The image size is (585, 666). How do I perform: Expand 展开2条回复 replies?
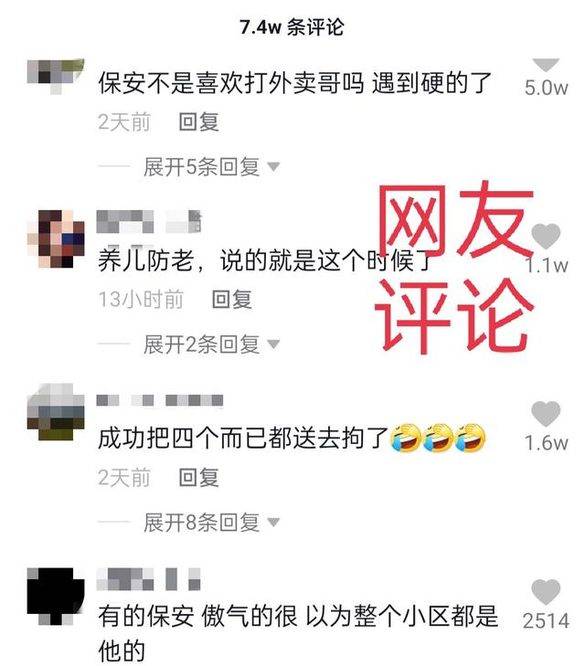(211, 344)
